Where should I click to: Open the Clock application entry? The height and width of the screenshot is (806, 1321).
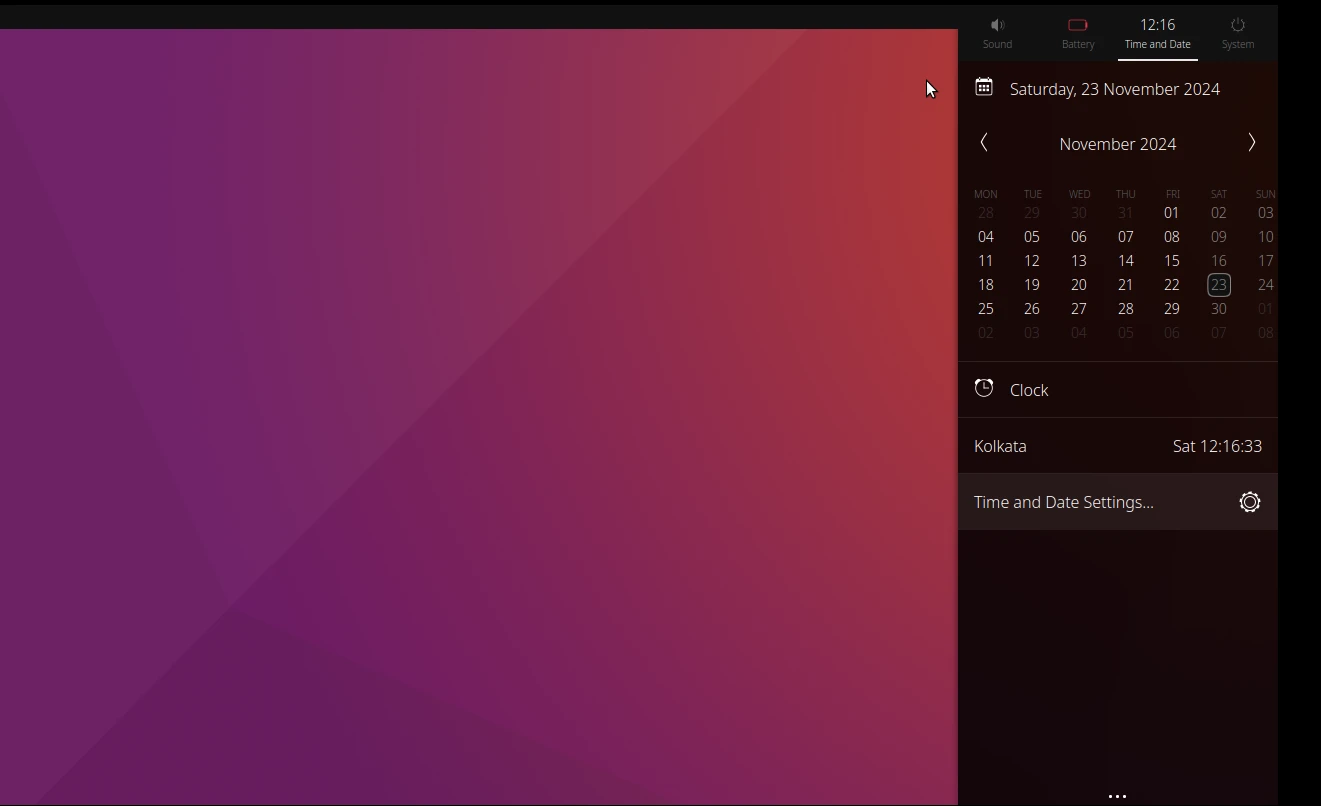(x=1029, y=390)
